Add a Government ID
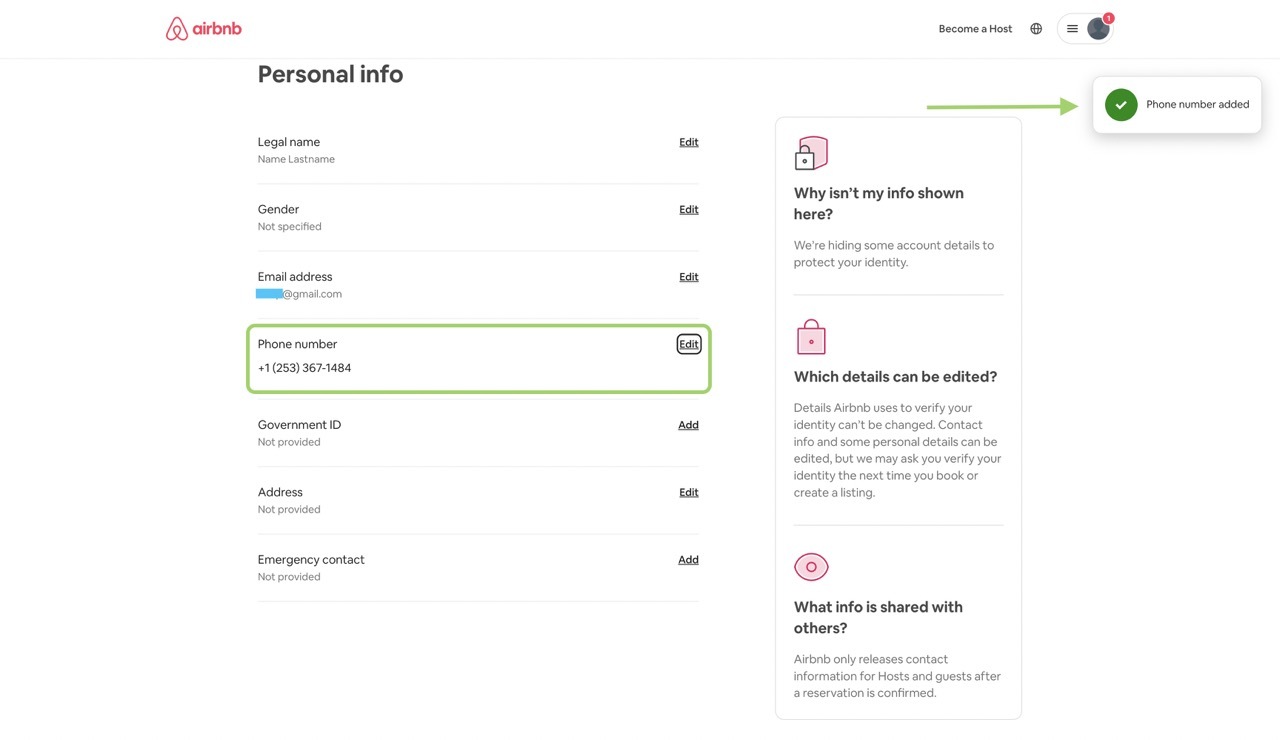This screenshot has width=1280, height=740. coord(688,425)
